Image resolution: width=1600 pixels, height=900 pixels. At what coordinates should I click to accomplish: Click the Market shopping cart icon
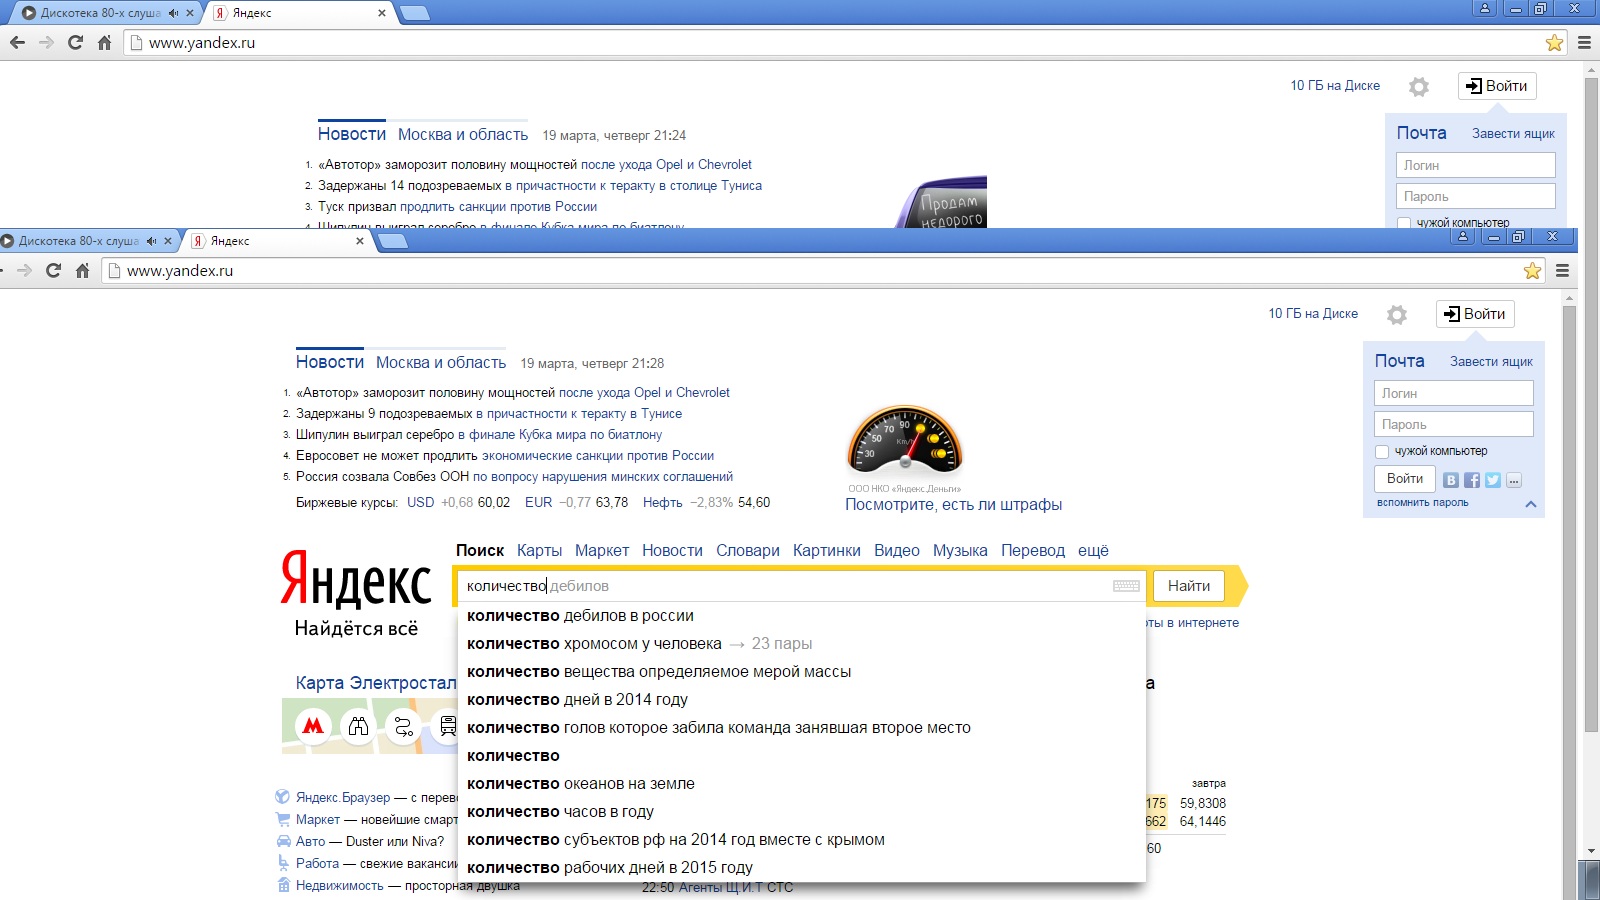pos(283,819)
